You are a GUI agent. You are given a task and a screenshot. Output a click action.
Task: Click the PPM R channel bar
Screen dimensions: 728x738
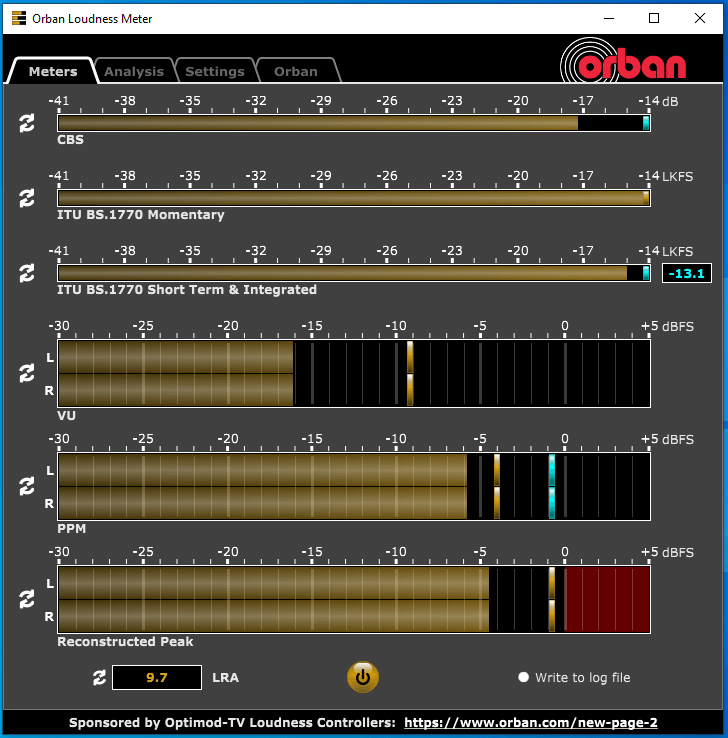(x=354, y=503)
